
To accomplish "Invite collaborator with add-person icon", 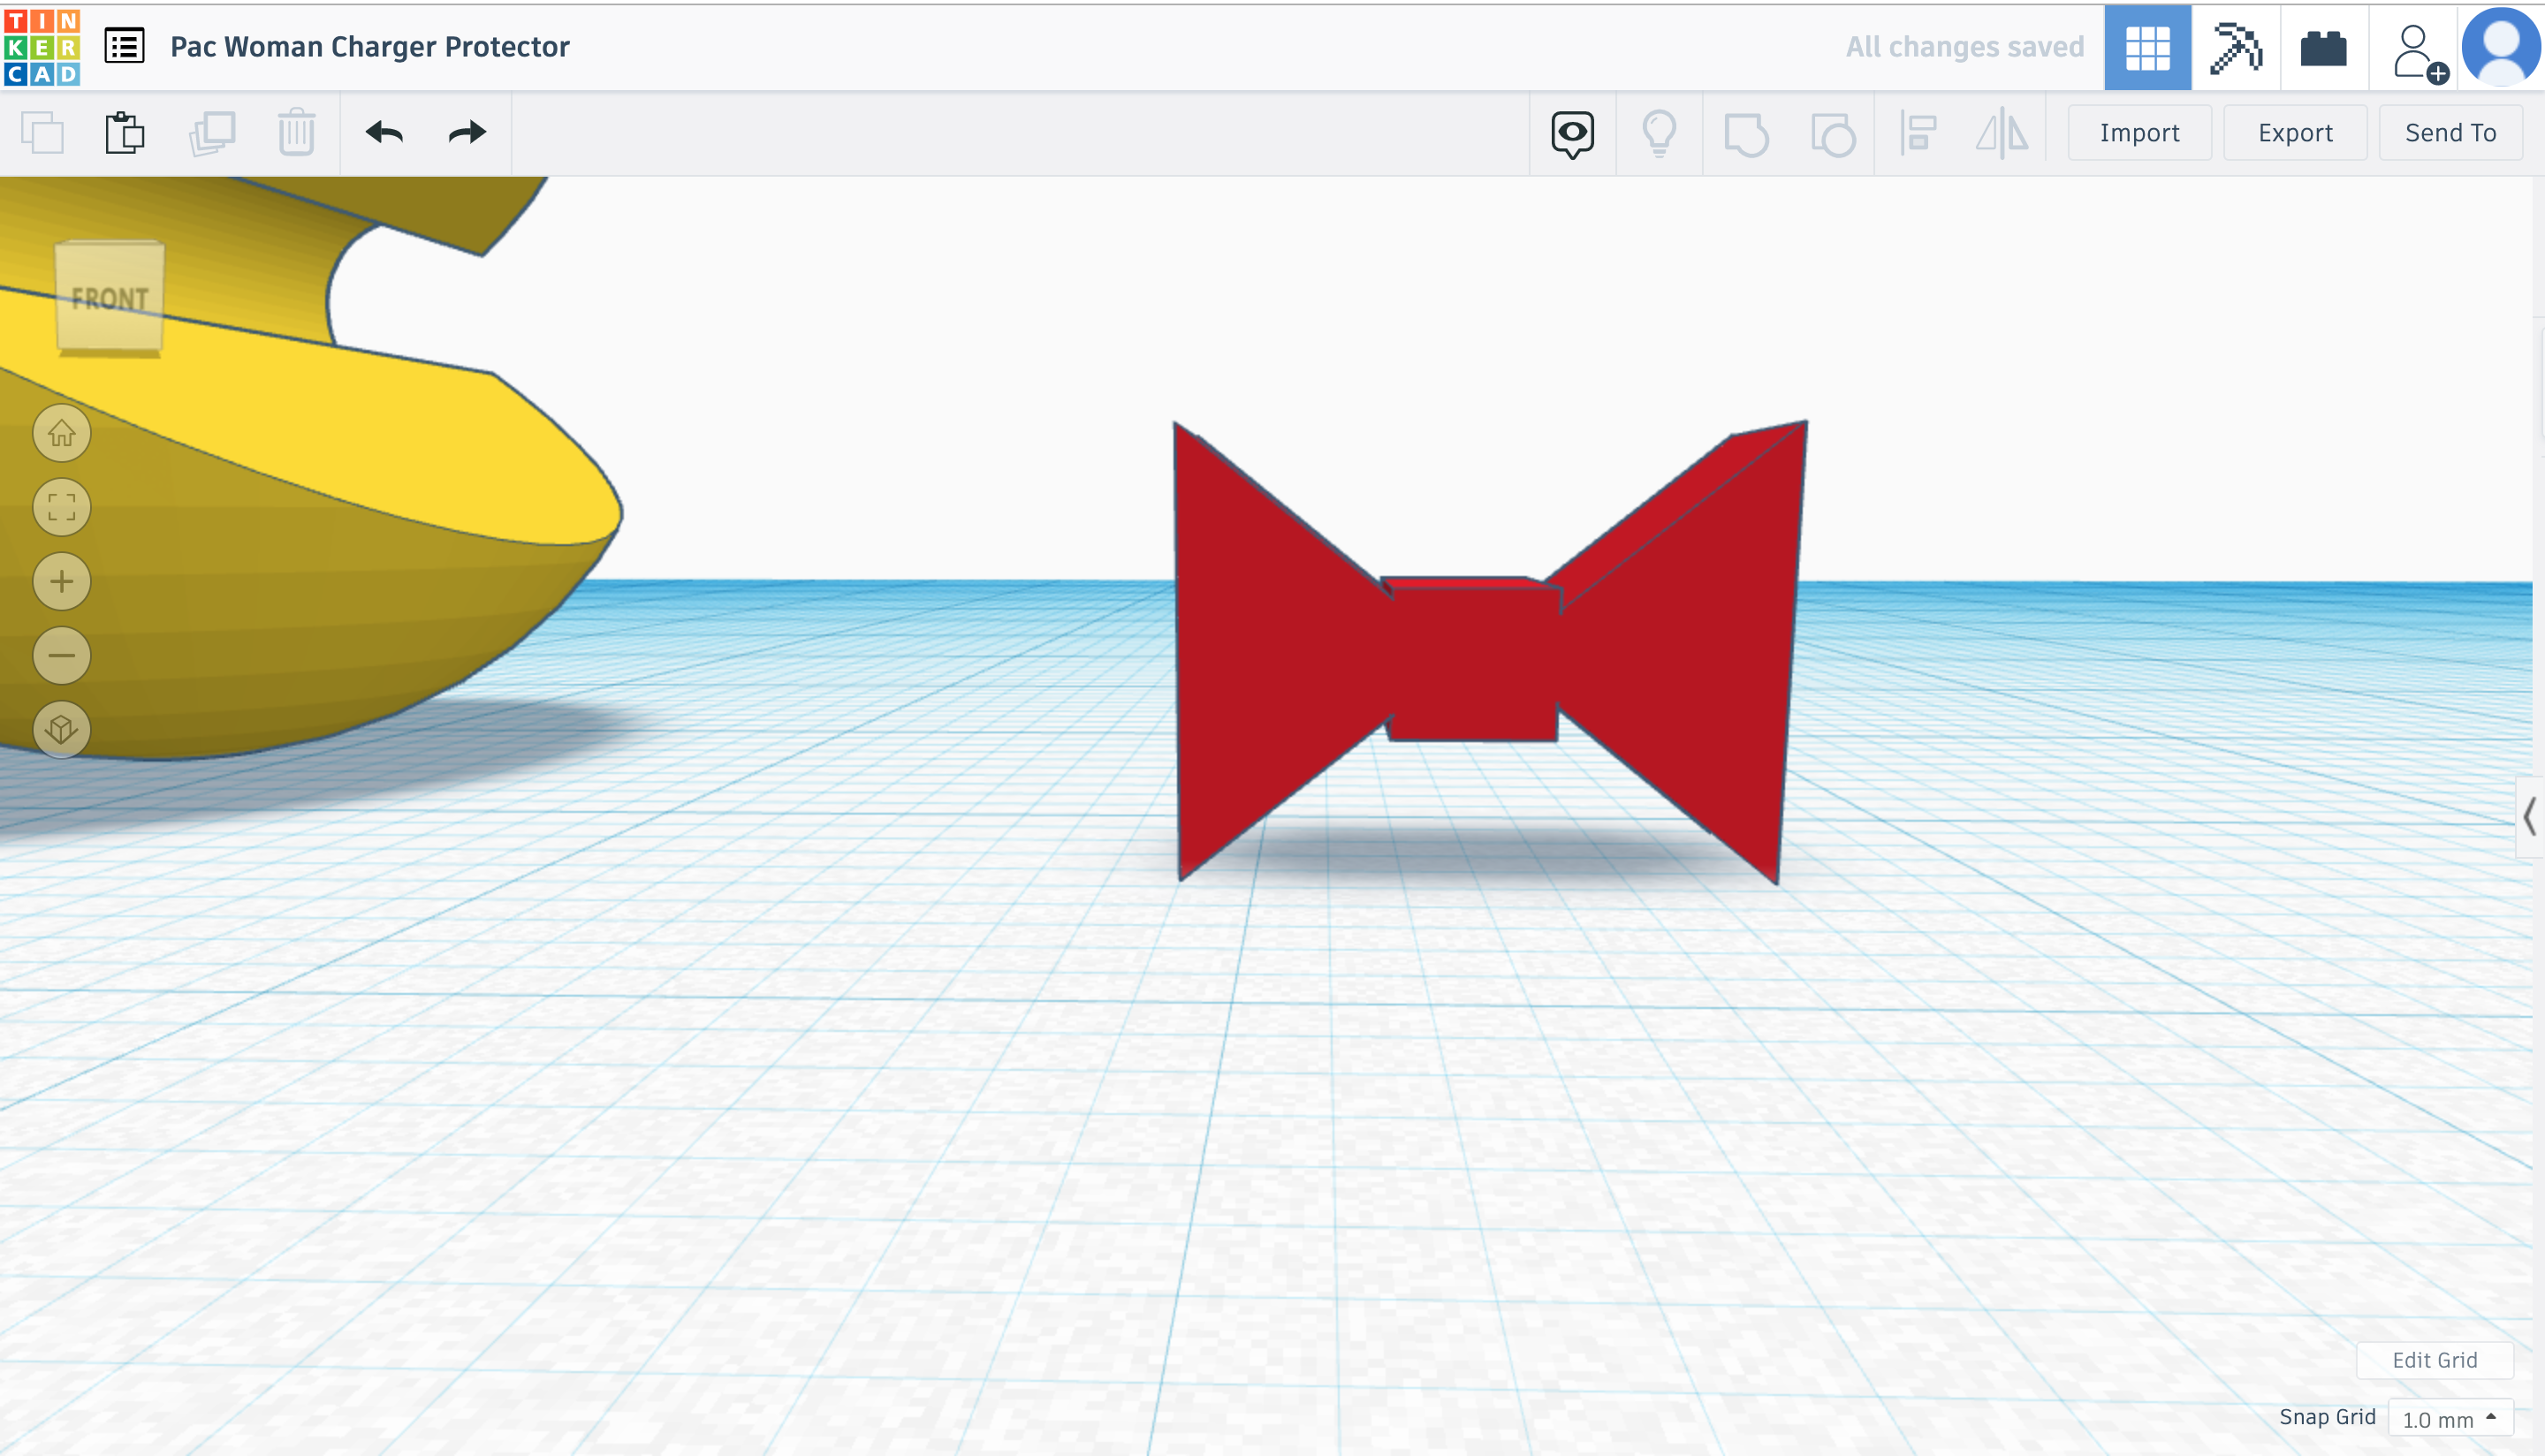I will coord(2417,52).
